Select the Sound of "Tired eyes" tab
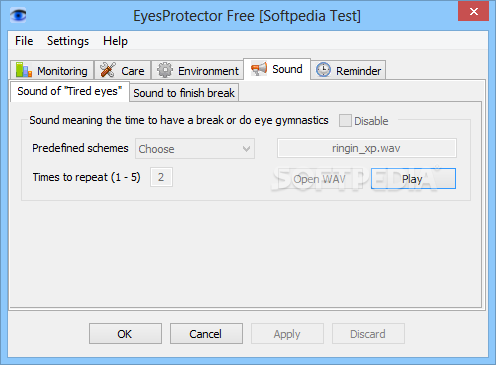Viewport: 496px width, 365px height. tap(70, 91)
